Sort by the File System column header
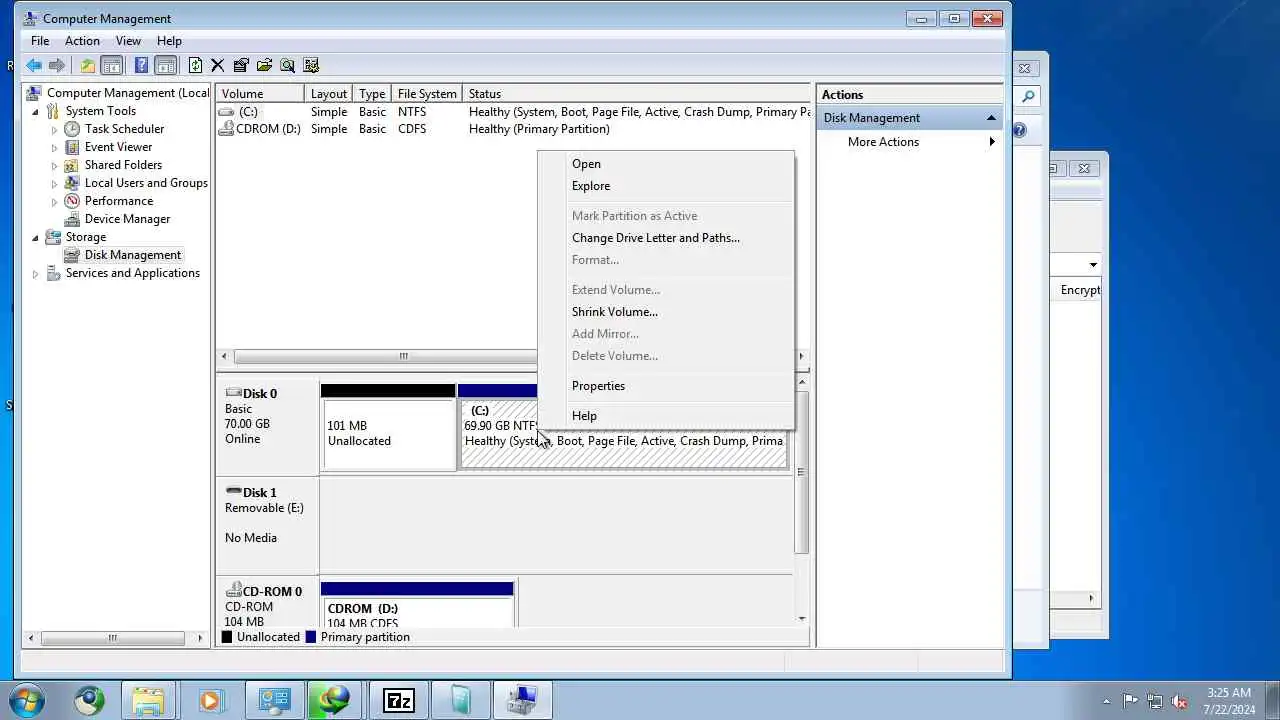Viewport: 1280px width, 720px height. (427, 94)
